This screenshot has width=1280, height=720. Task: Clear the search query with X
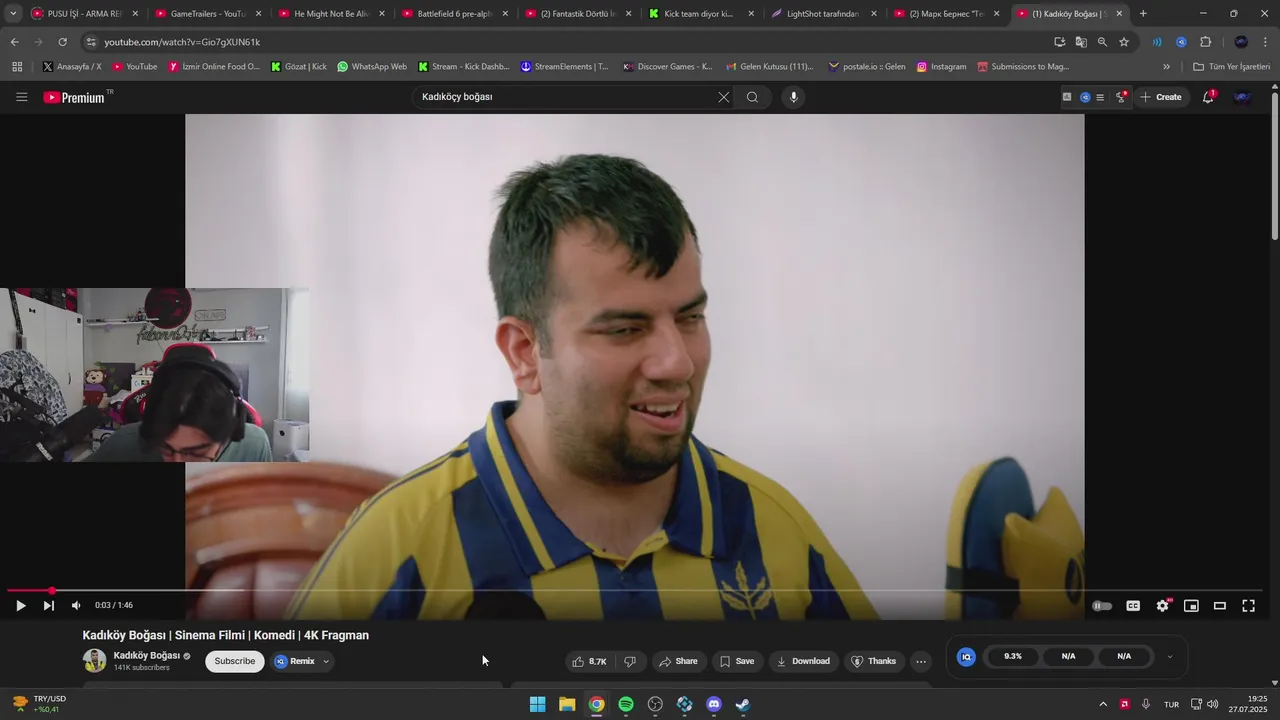click(723, 97)
